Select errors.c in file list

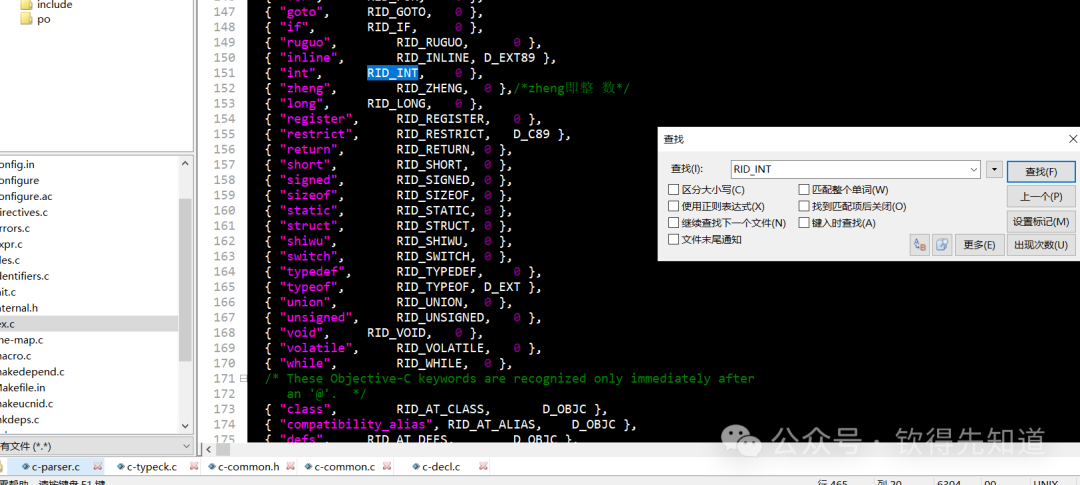pos(14,228)
